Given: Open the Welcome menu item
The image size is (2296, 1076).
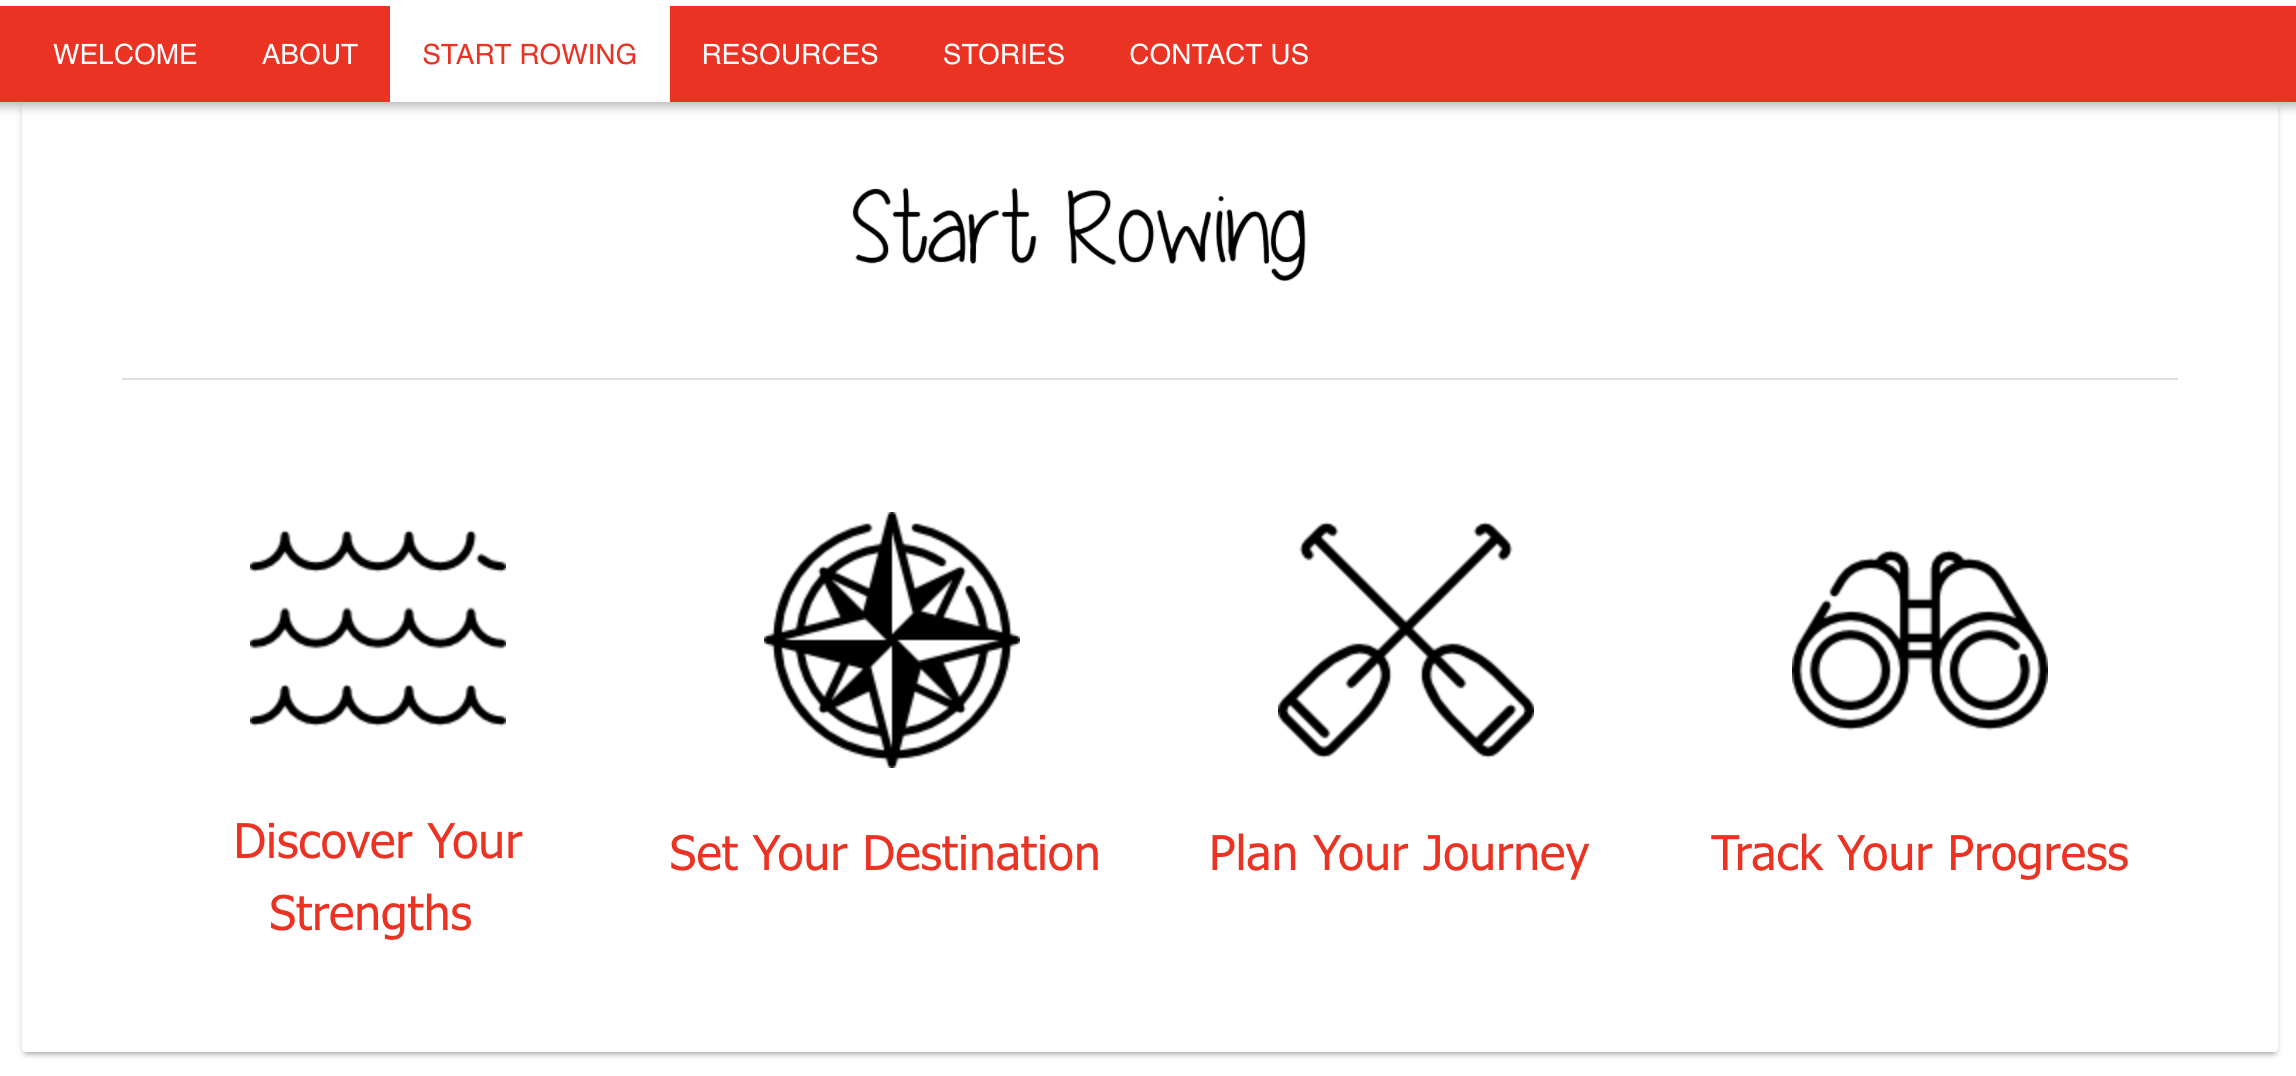Looking at the screenshot, I should click(x=125, y=54).
